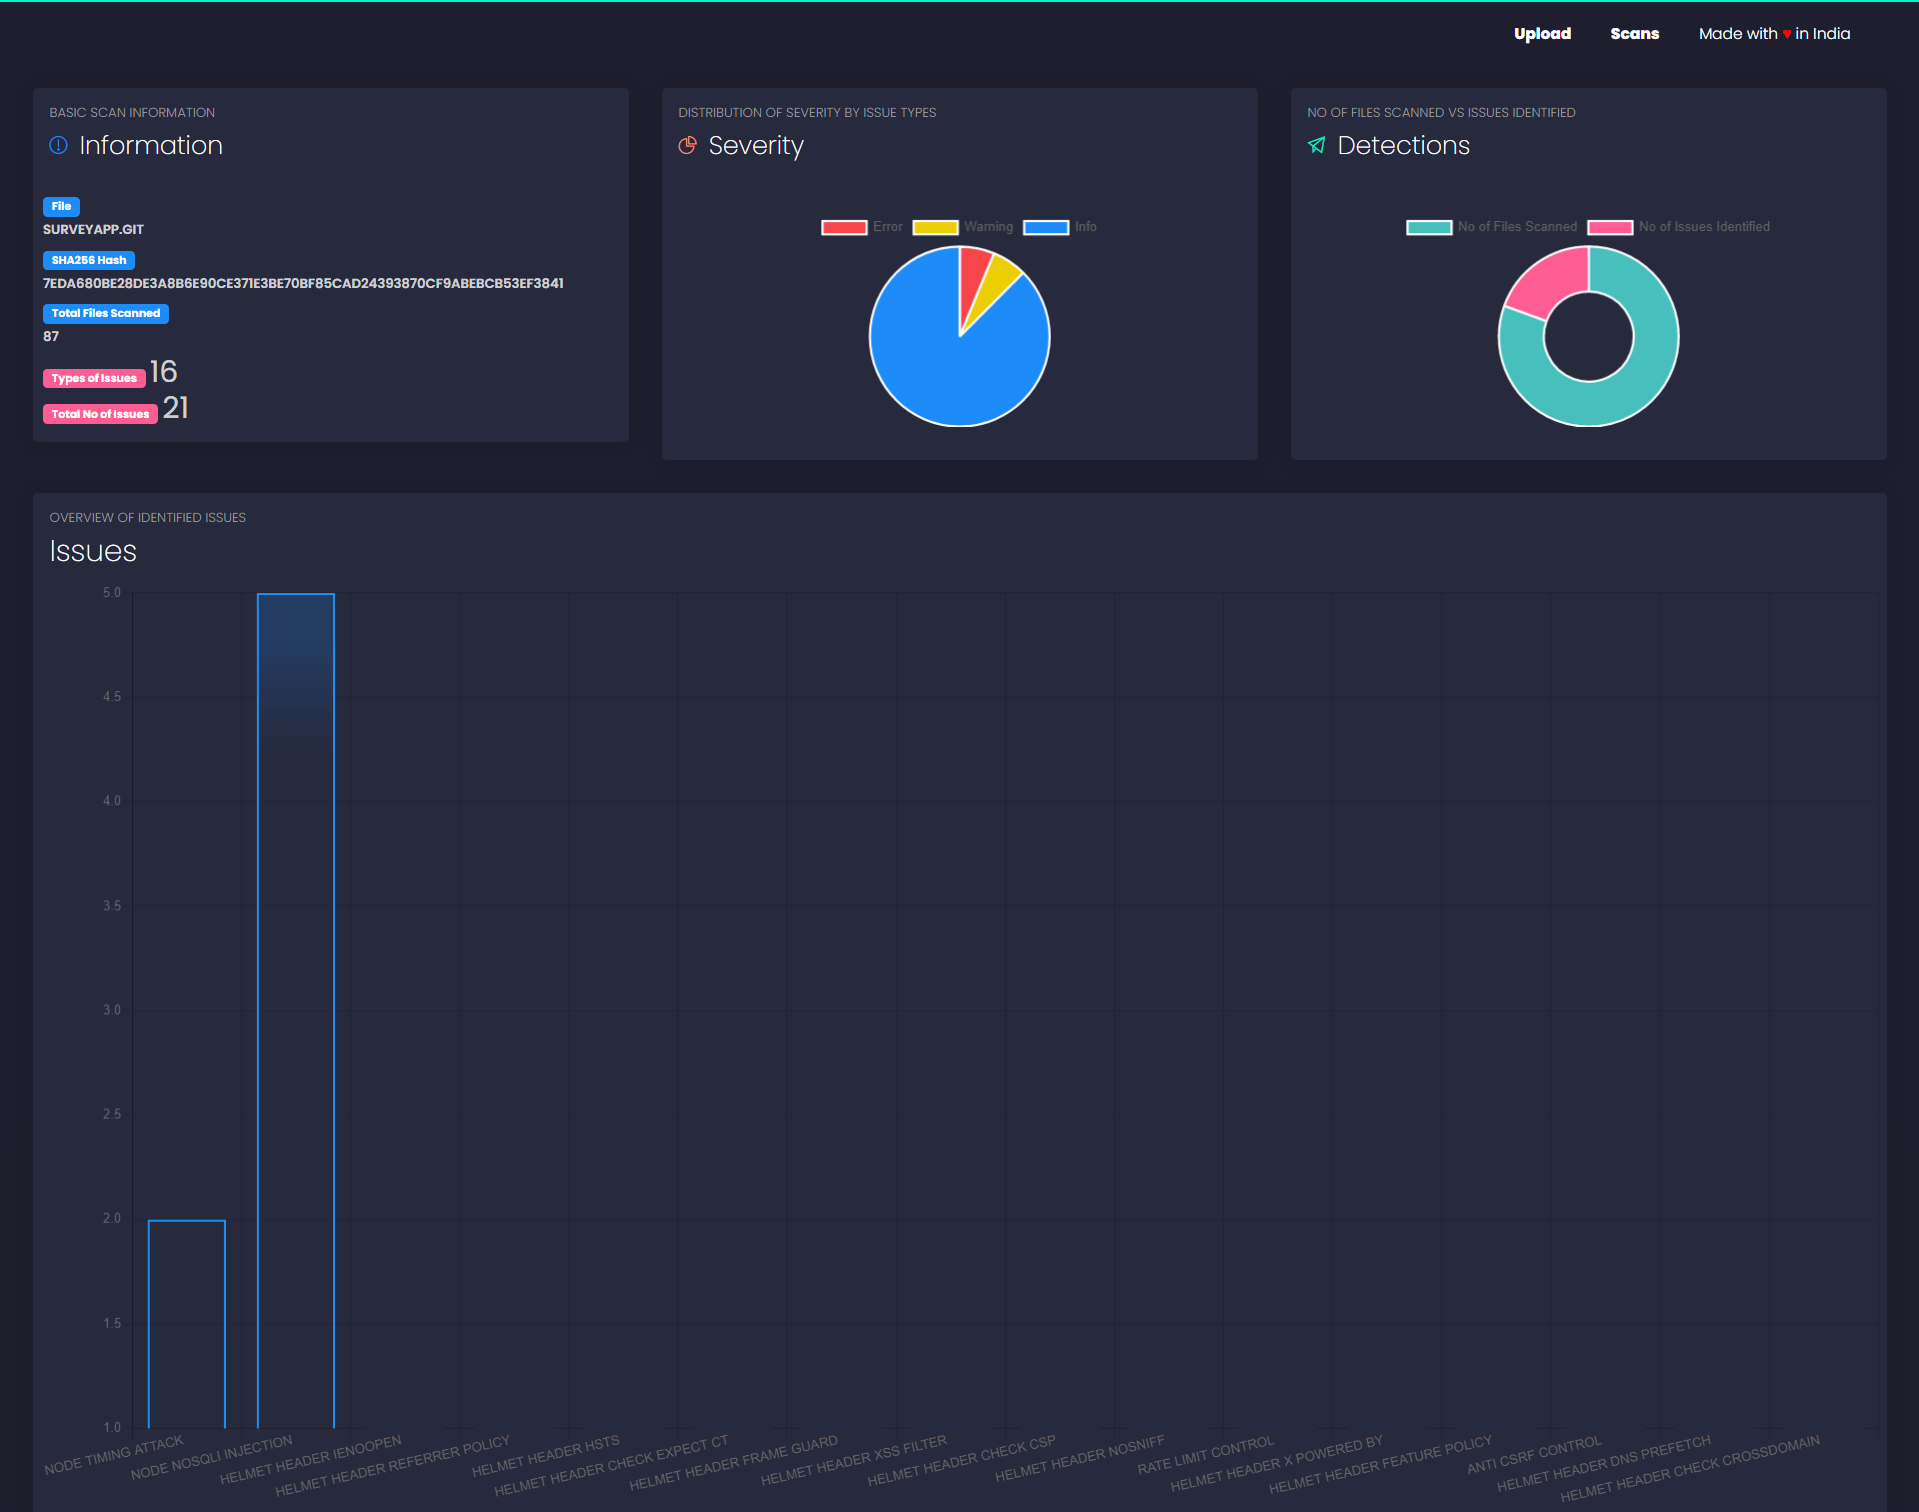Toggle the No of Files Scanned legend
Image resolution: width=1919 pixels, height=1512 pixels.
tap(1491, 227)
